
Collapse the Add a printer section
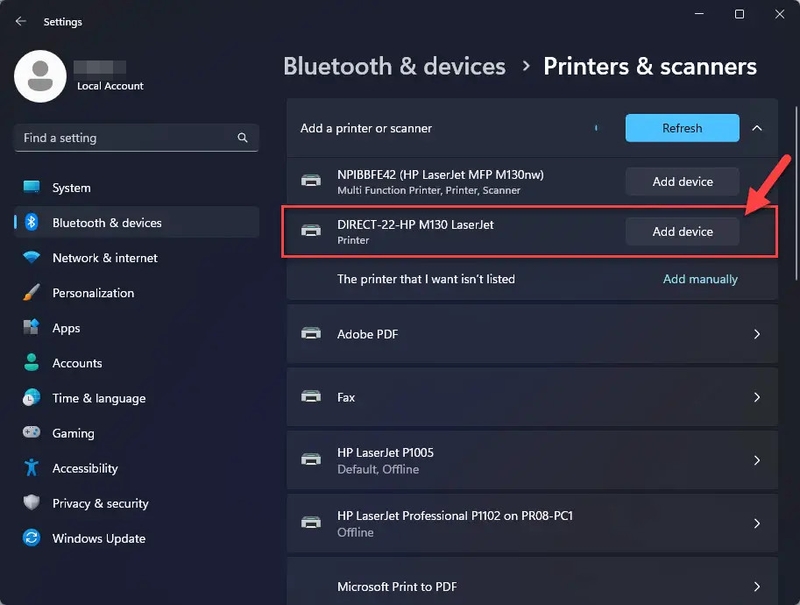click(757, 128)
